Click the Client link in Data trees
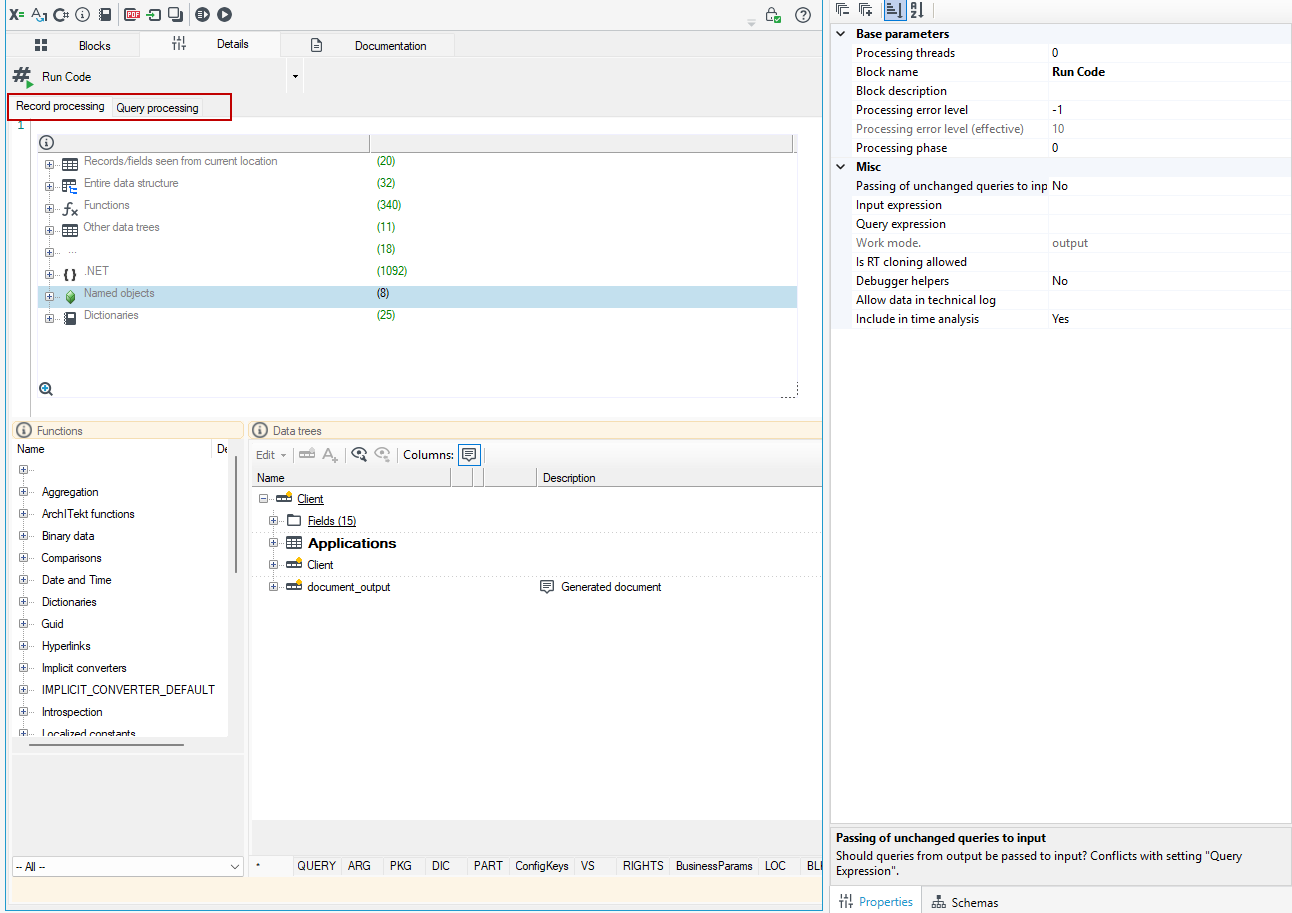The width and height of the screenshot is (1292, 913). [311, 499]
